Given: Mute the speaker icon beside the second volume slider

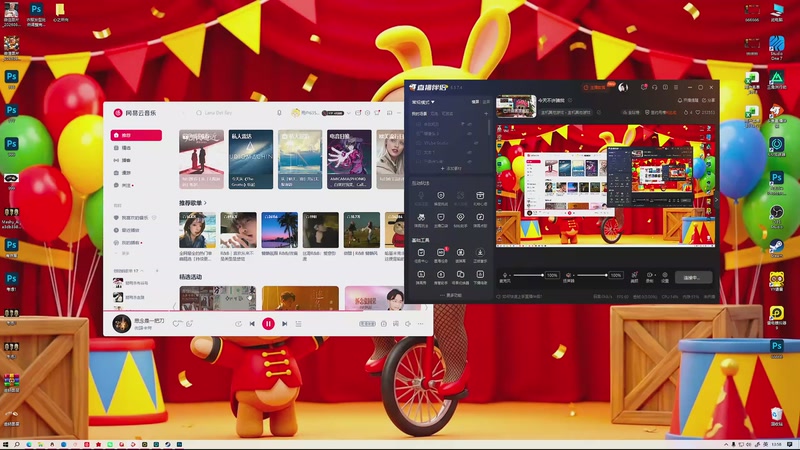Looking at the screenshot, I should coord(568,275).
